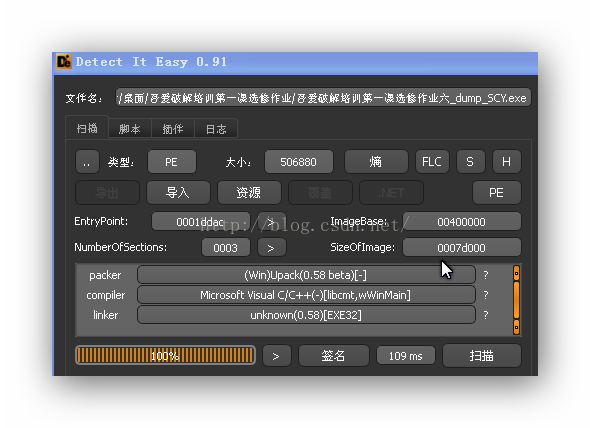The width and height of the screenshot is (590, 428).
Task: Click the PE type button
Action: coord(172,162)
